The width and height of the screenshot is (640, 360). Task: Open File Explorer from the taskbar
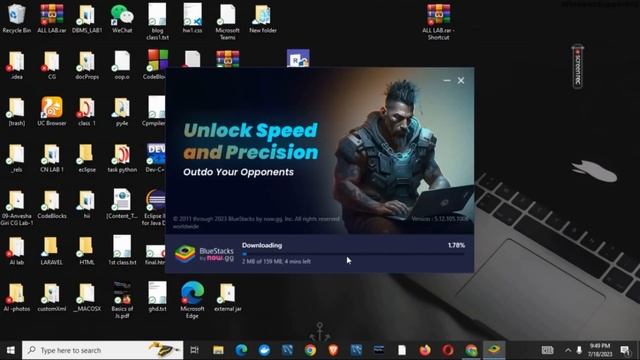point(218,350)
